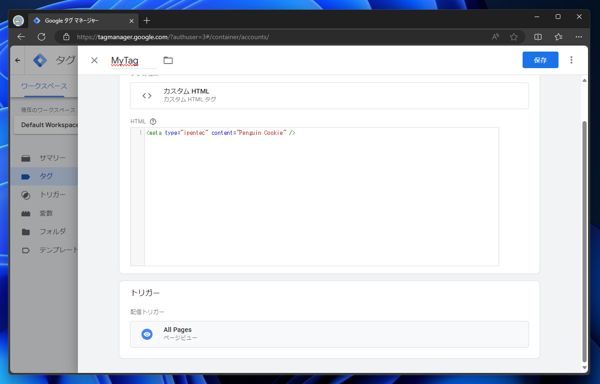This screenshot has width=600, height=384.
Task: Click the Google Tag Manager logo
Action: click(40, 60)
